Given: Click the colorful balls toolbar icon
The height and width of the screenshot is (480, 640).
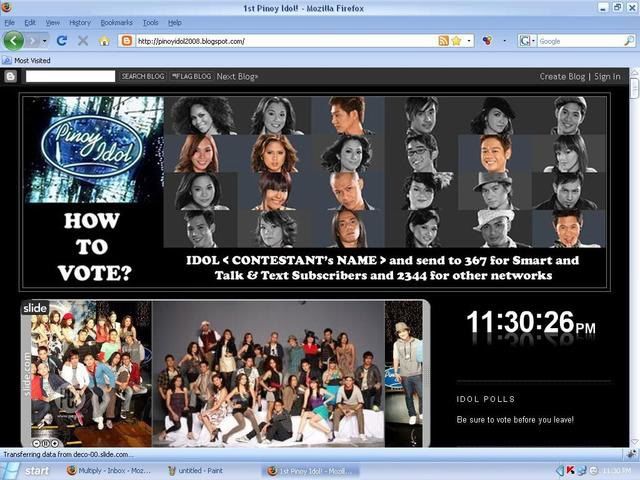Looking at the screenshot, I should coord(487,40).
